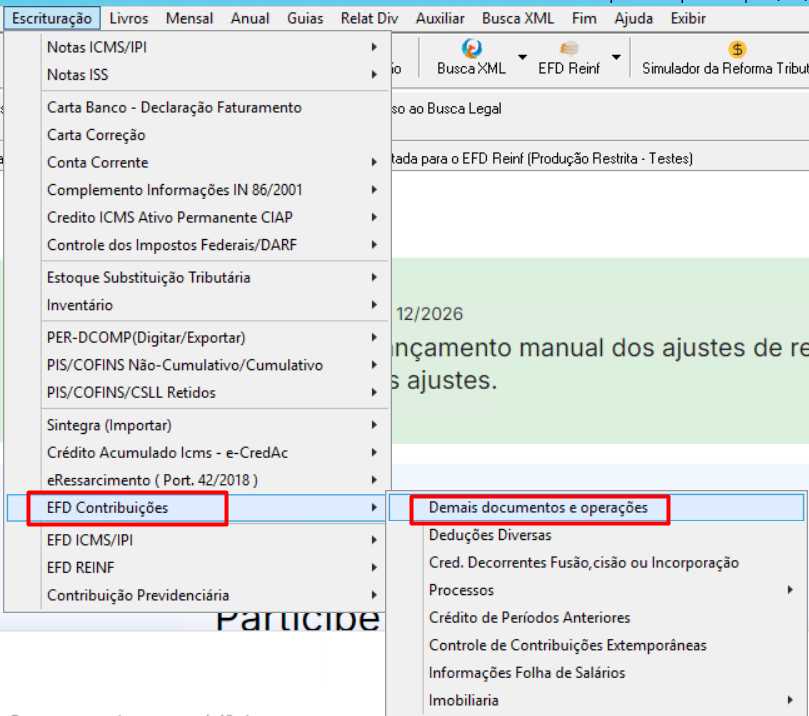
Task: Click arrow beside Imobiliaria entry
Action: (790, 699)
